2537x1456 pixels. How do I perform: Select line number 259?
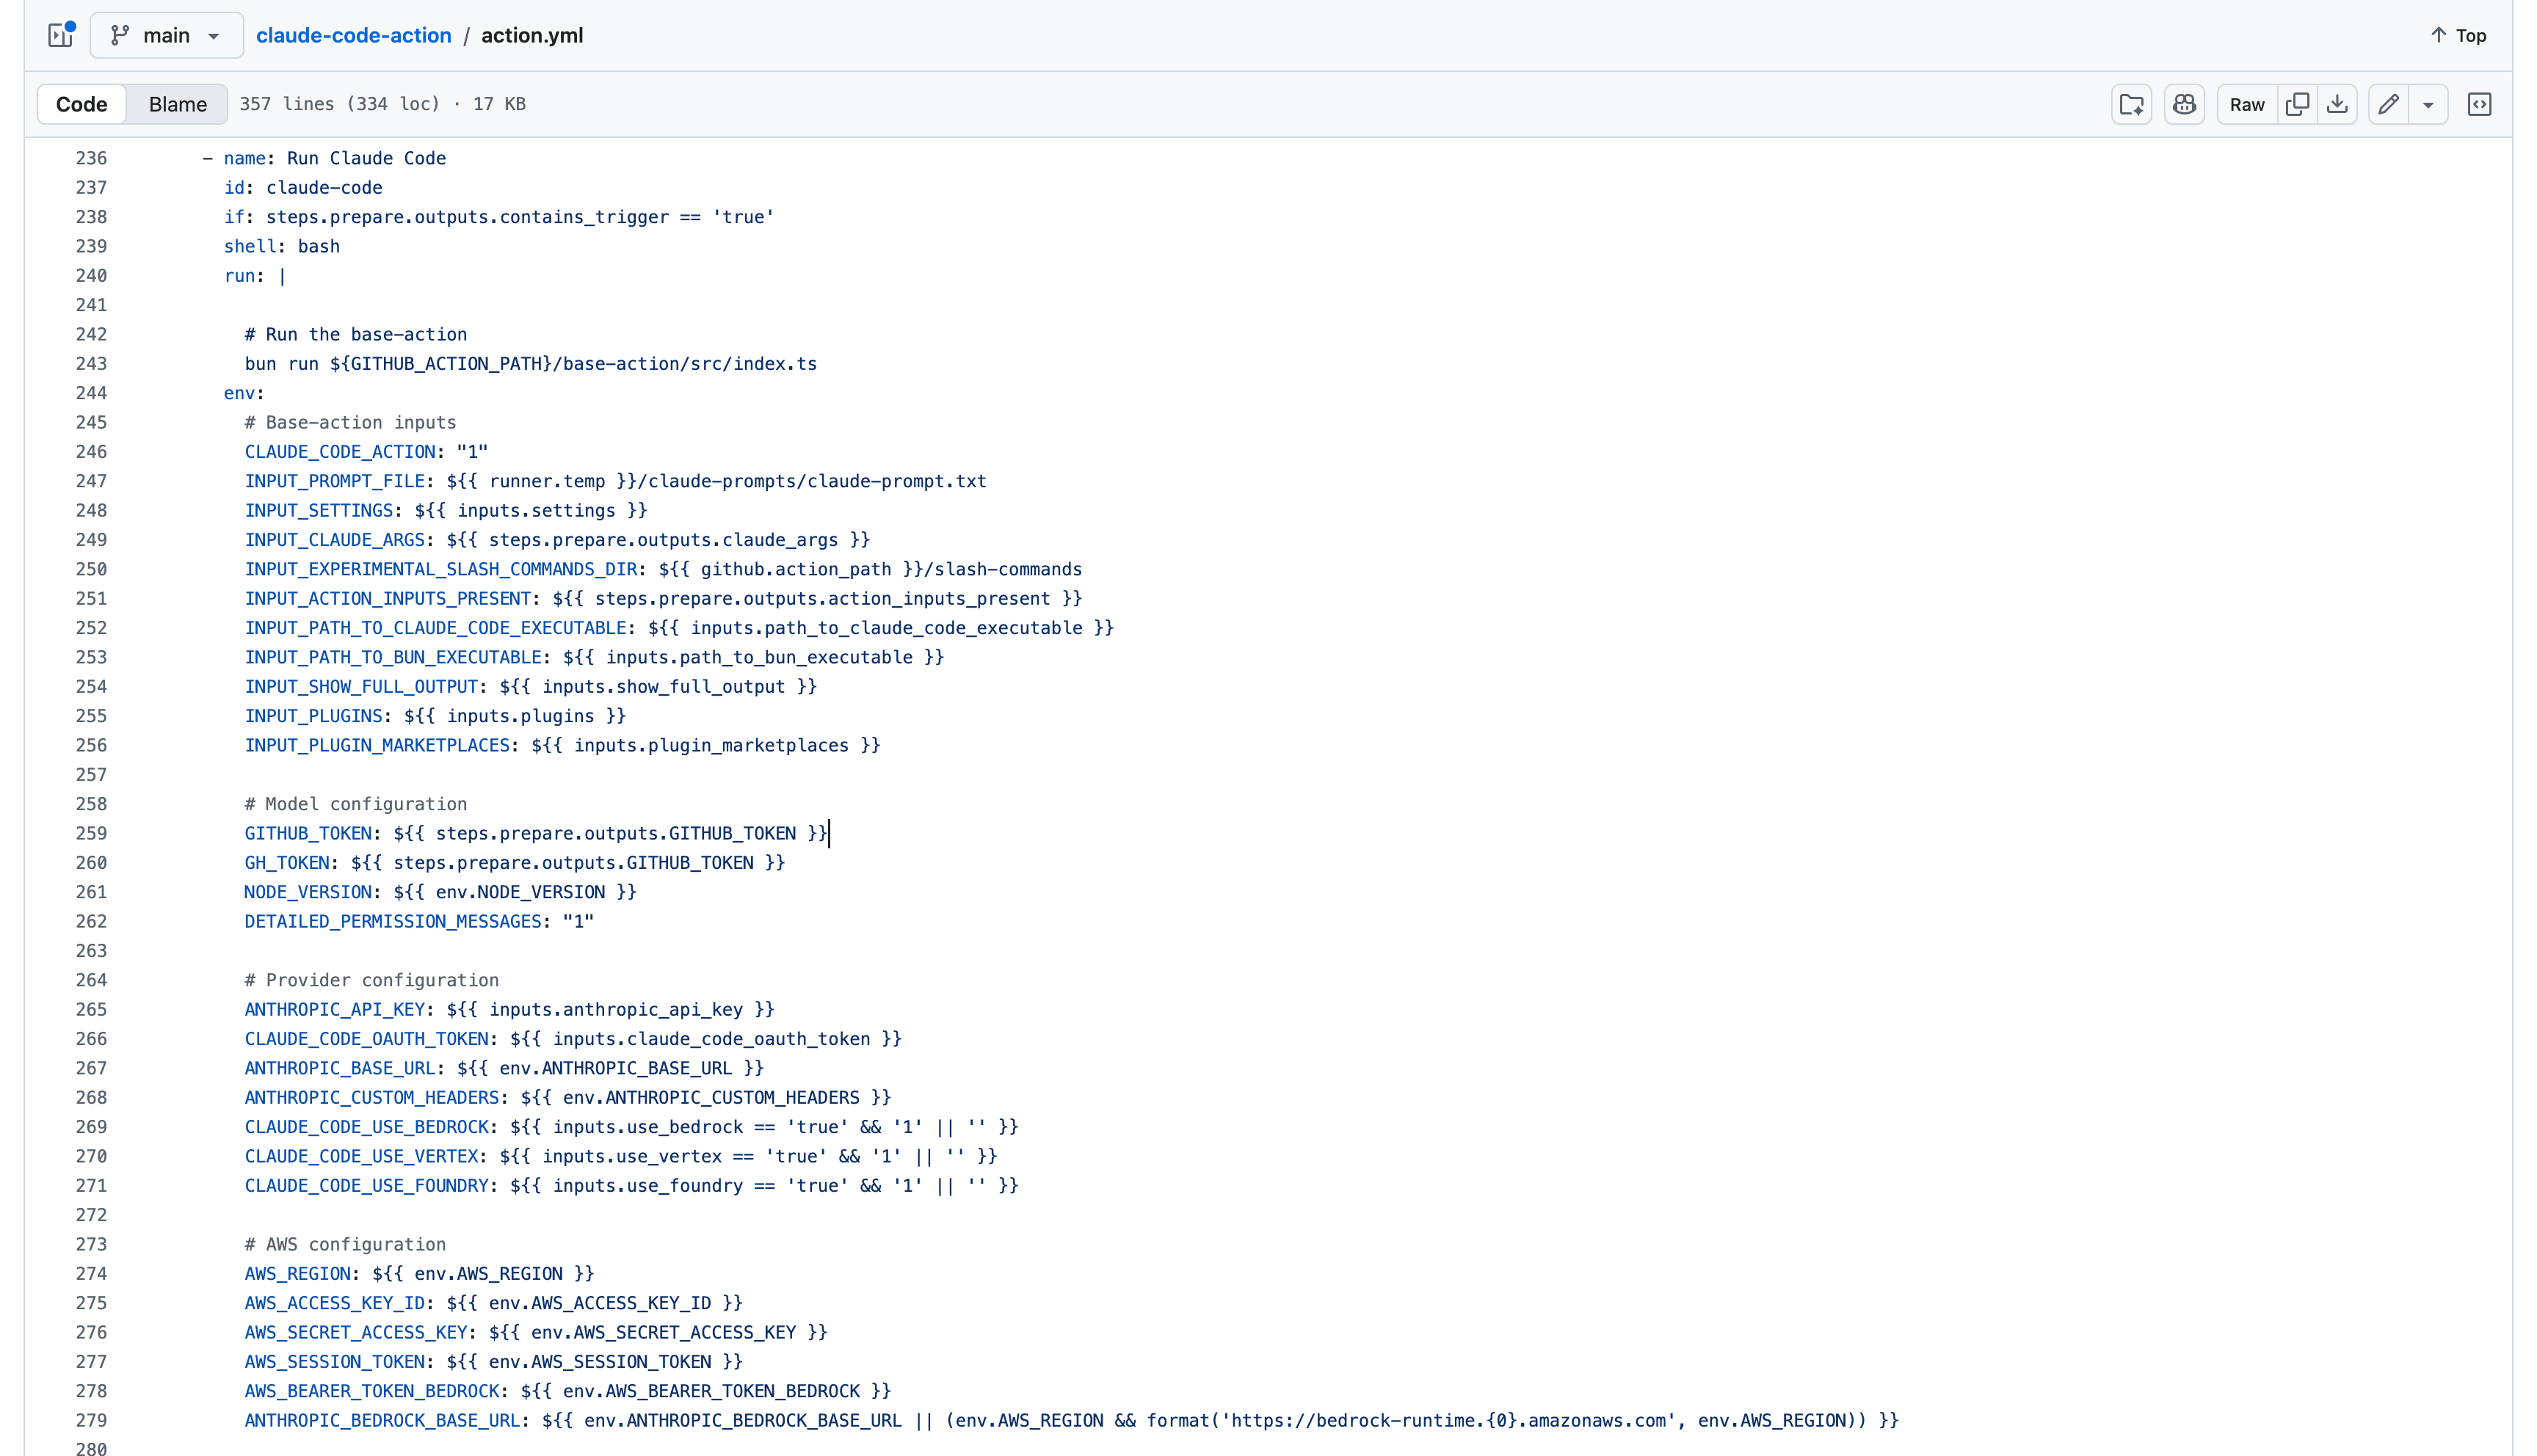click(91, 833)
